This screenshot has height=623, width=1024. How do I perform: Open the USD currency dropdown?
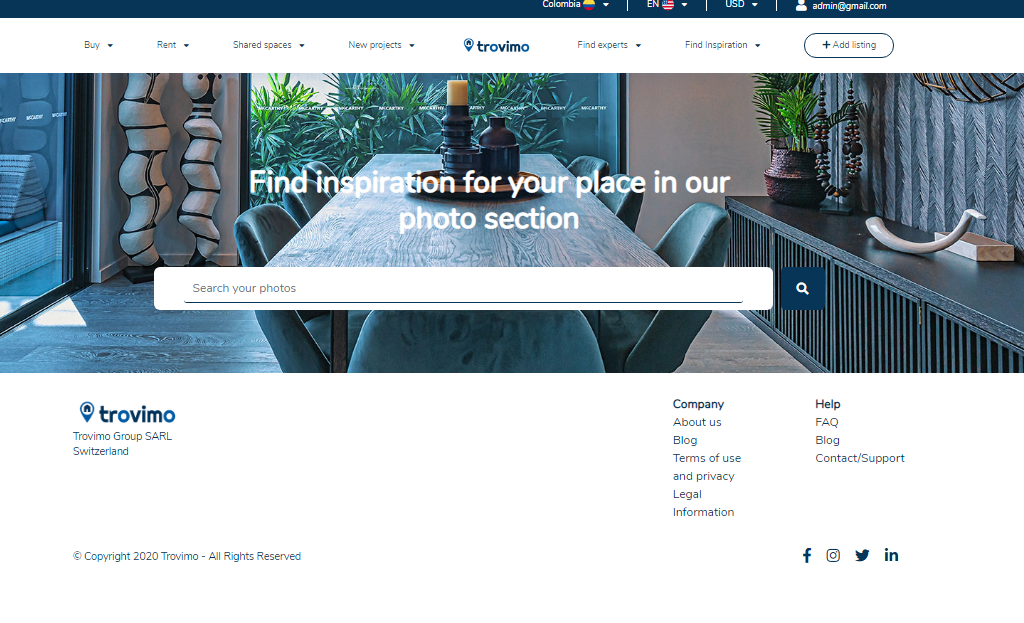741,5
